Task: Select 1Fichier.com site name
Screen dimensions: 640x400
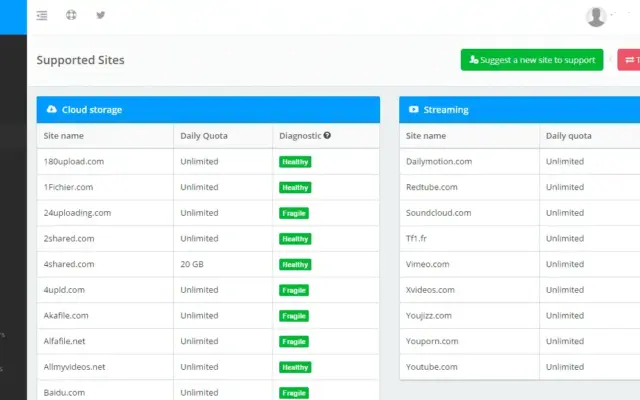Action: tap(69, 187)
